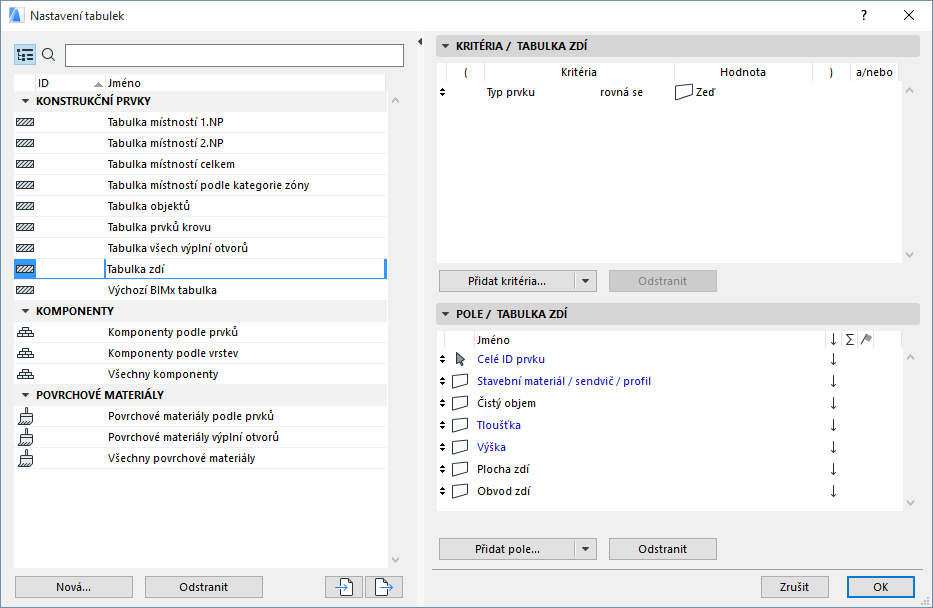The width and height of the screenshot is (933, 608).
Task: Click the rovná se operator in criteria
Action: (621, 92)
